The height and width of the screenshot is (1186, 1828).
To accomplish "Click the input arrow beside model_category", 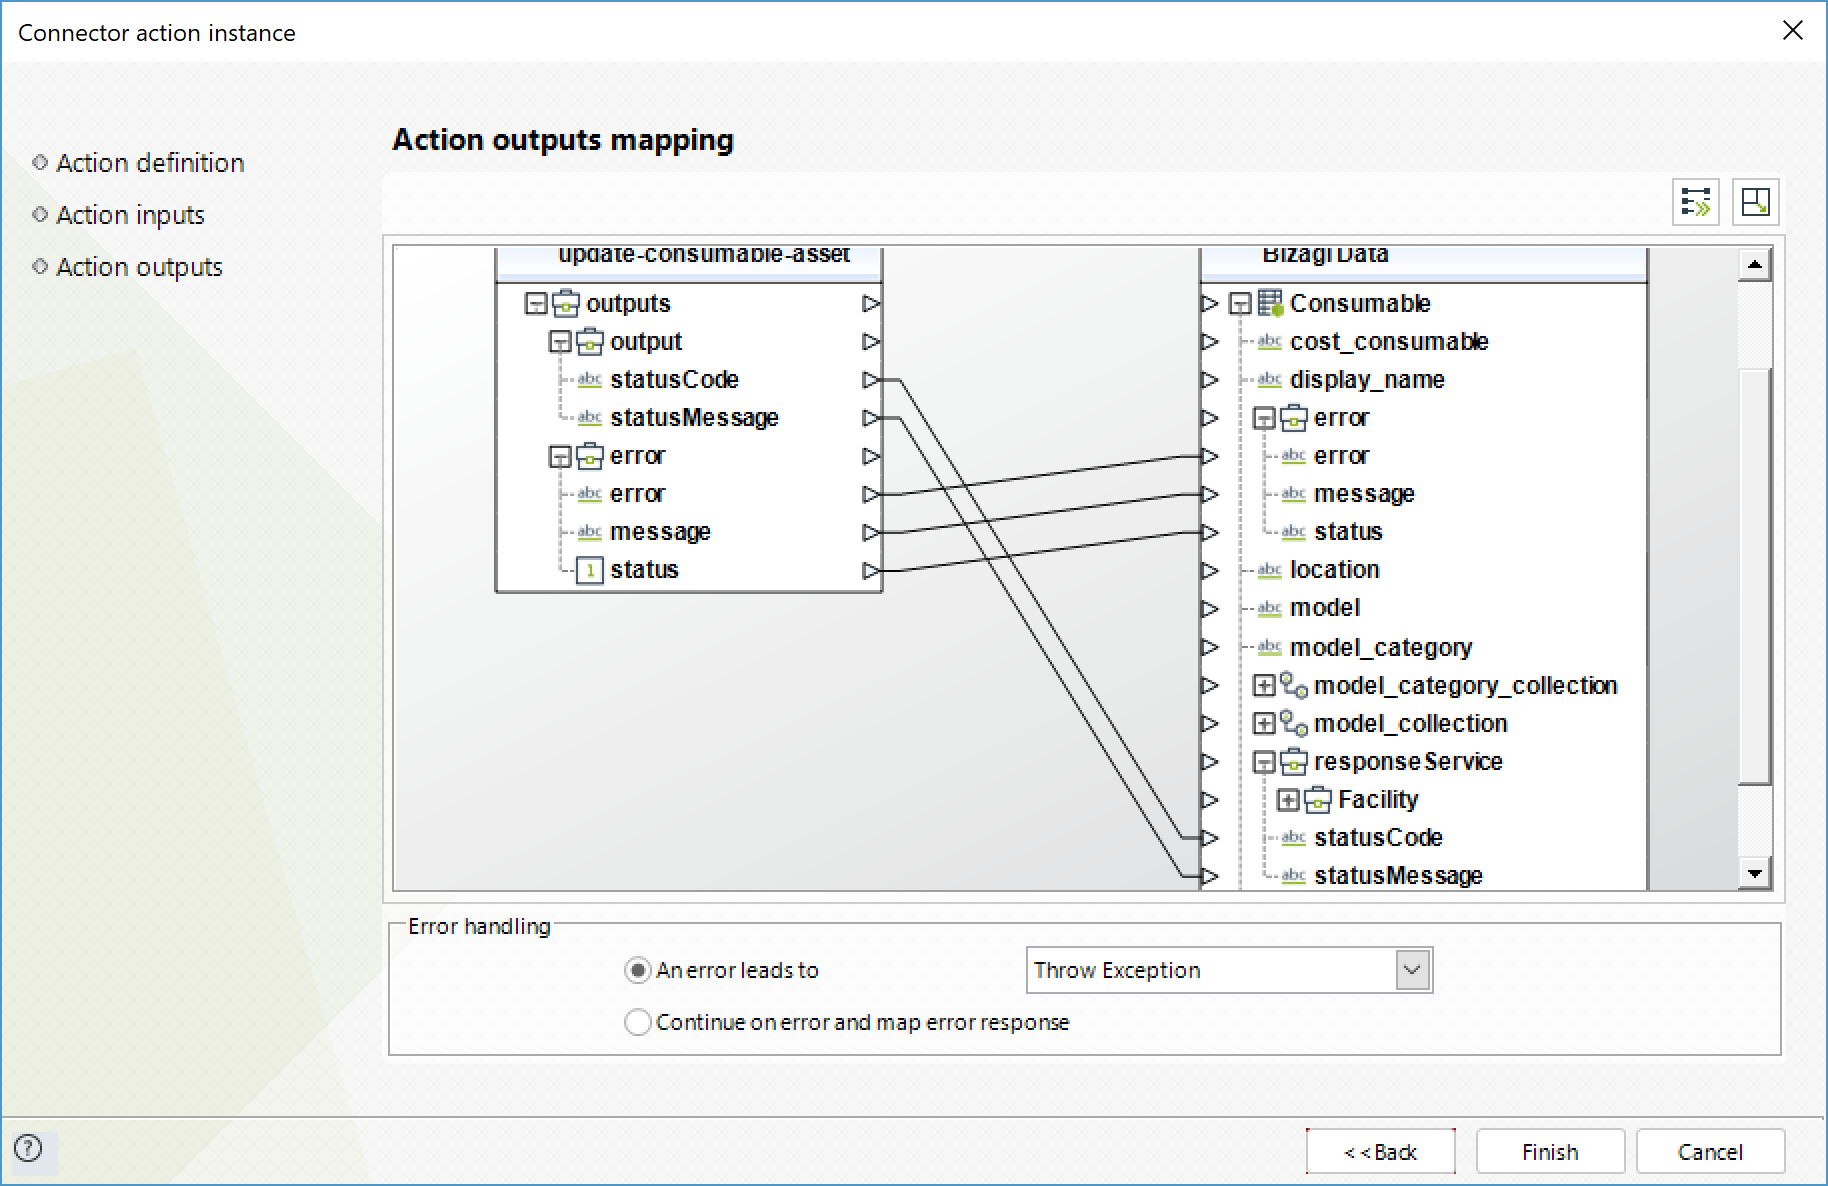I will [1210, 647].
